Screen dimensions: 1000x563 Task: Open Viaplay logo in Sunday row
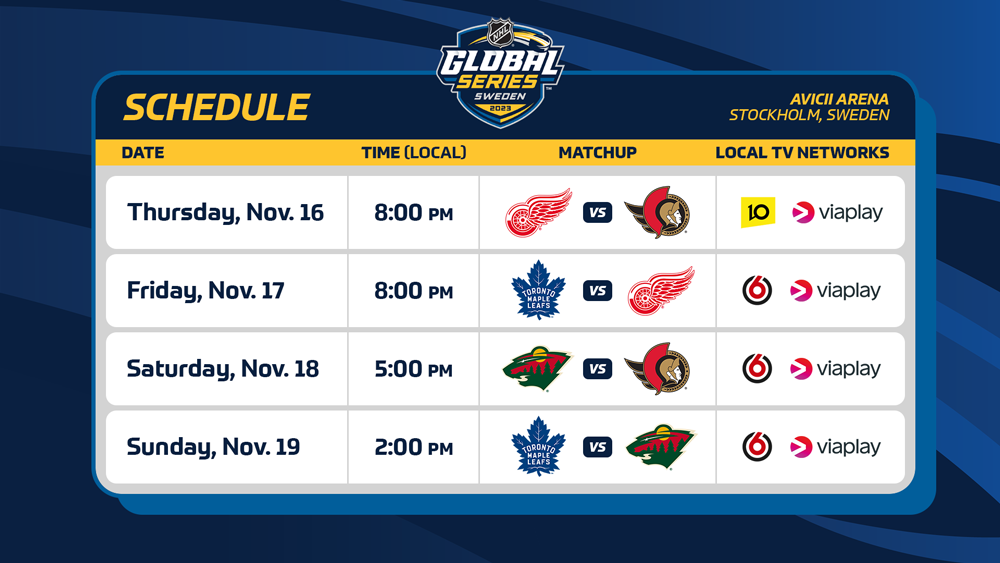tap(837, 446)
